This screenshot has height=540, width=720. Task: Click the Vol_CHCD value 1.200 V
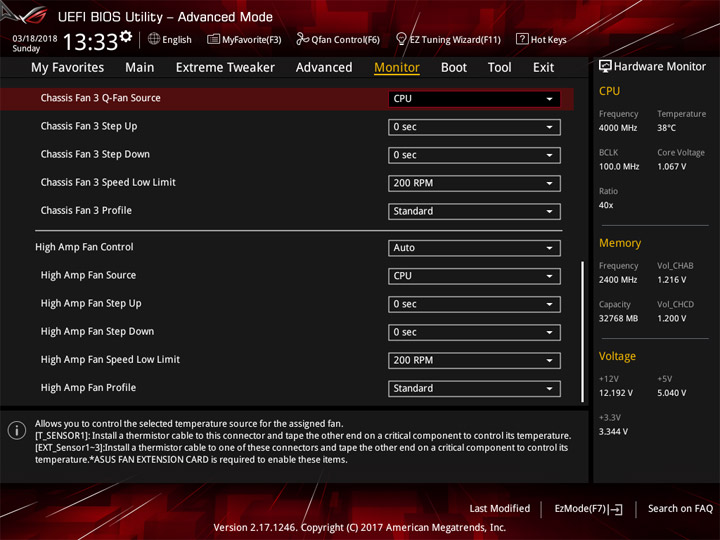click(672, 318)
